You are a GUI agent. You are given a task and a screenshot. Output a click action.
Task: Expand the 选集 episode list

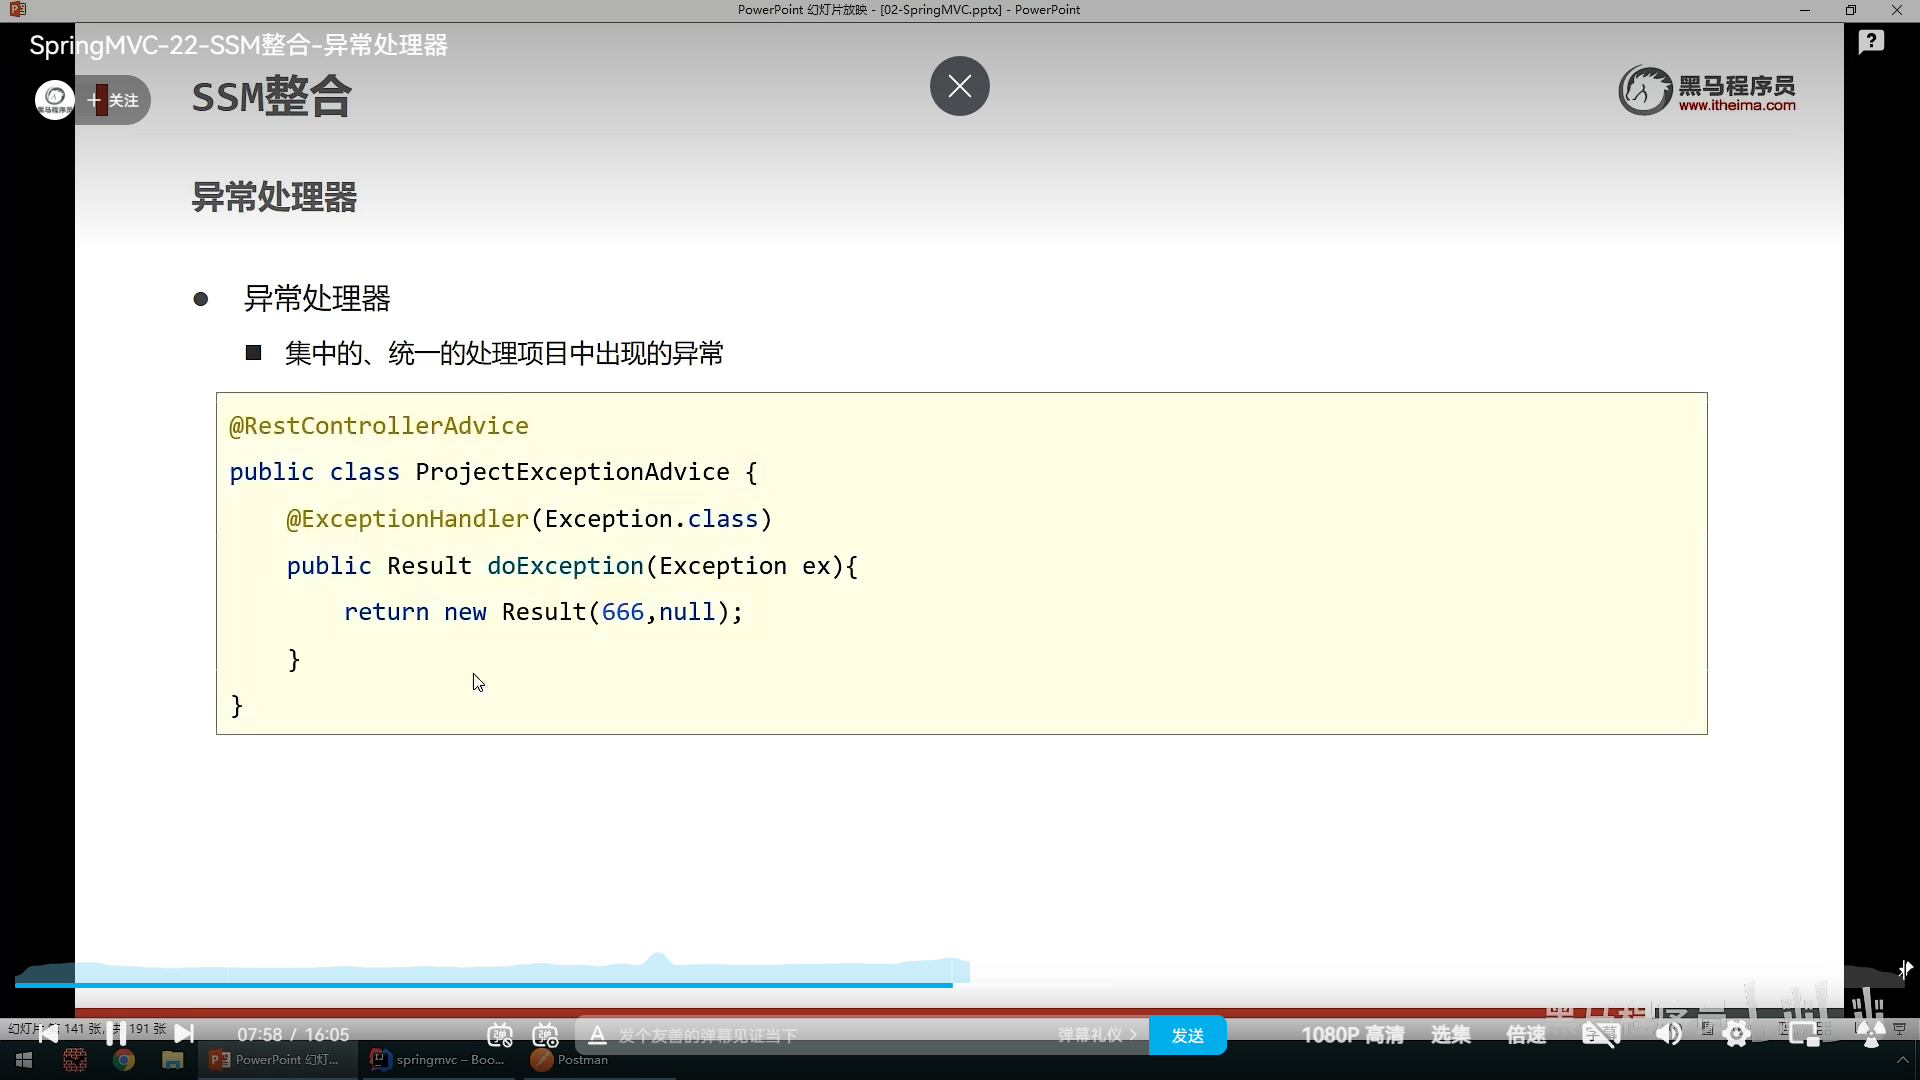[1450, 1035]
